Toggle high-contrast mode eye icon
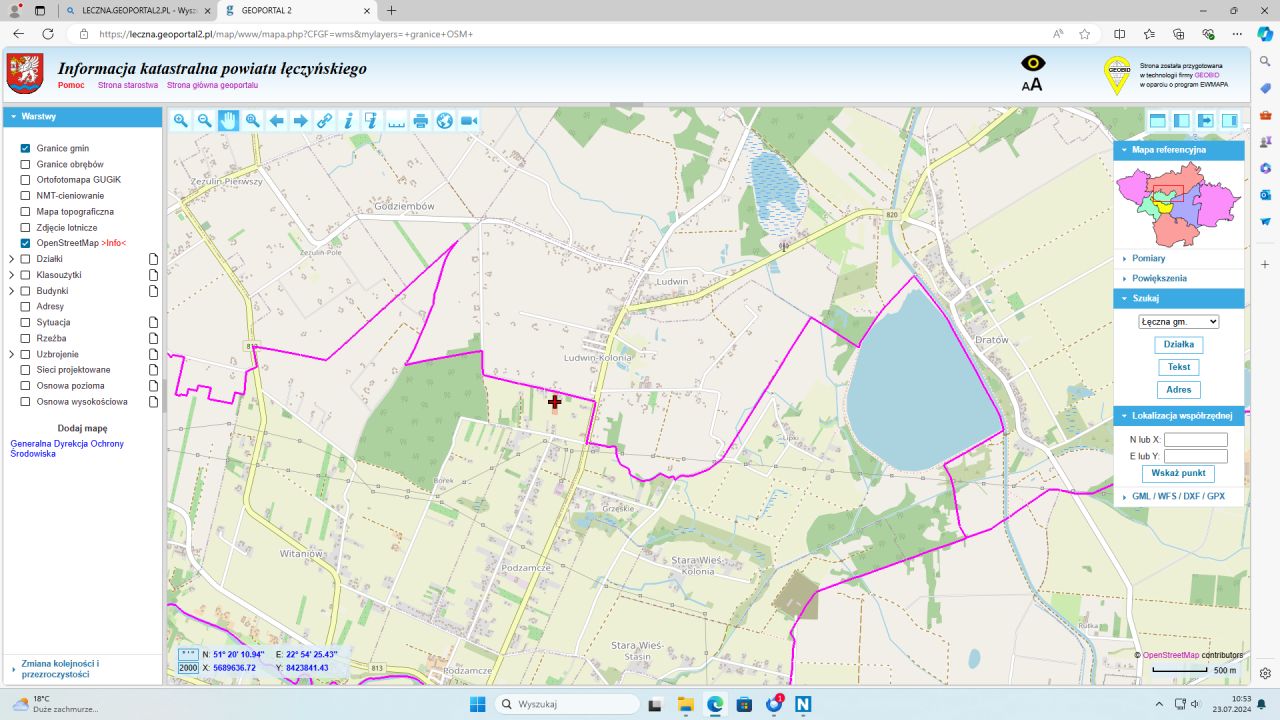 tap(1033, 63)
